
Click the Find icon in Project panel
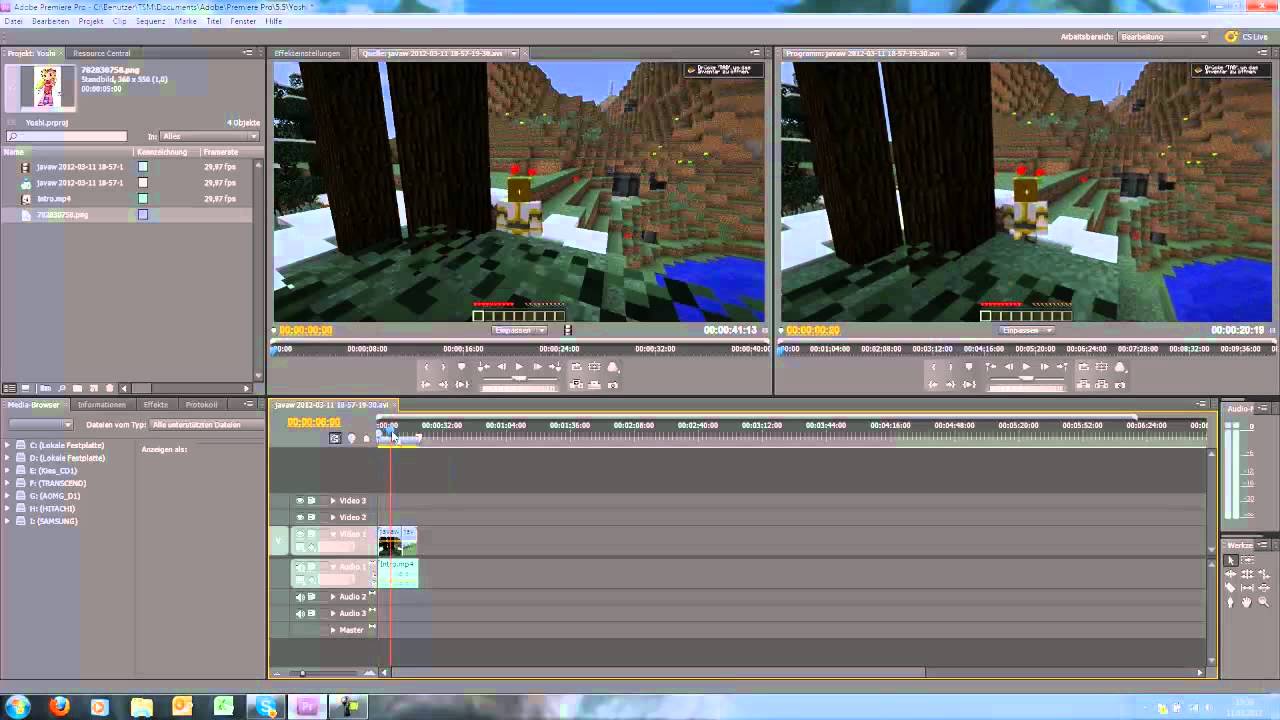(x=61, y=388)
